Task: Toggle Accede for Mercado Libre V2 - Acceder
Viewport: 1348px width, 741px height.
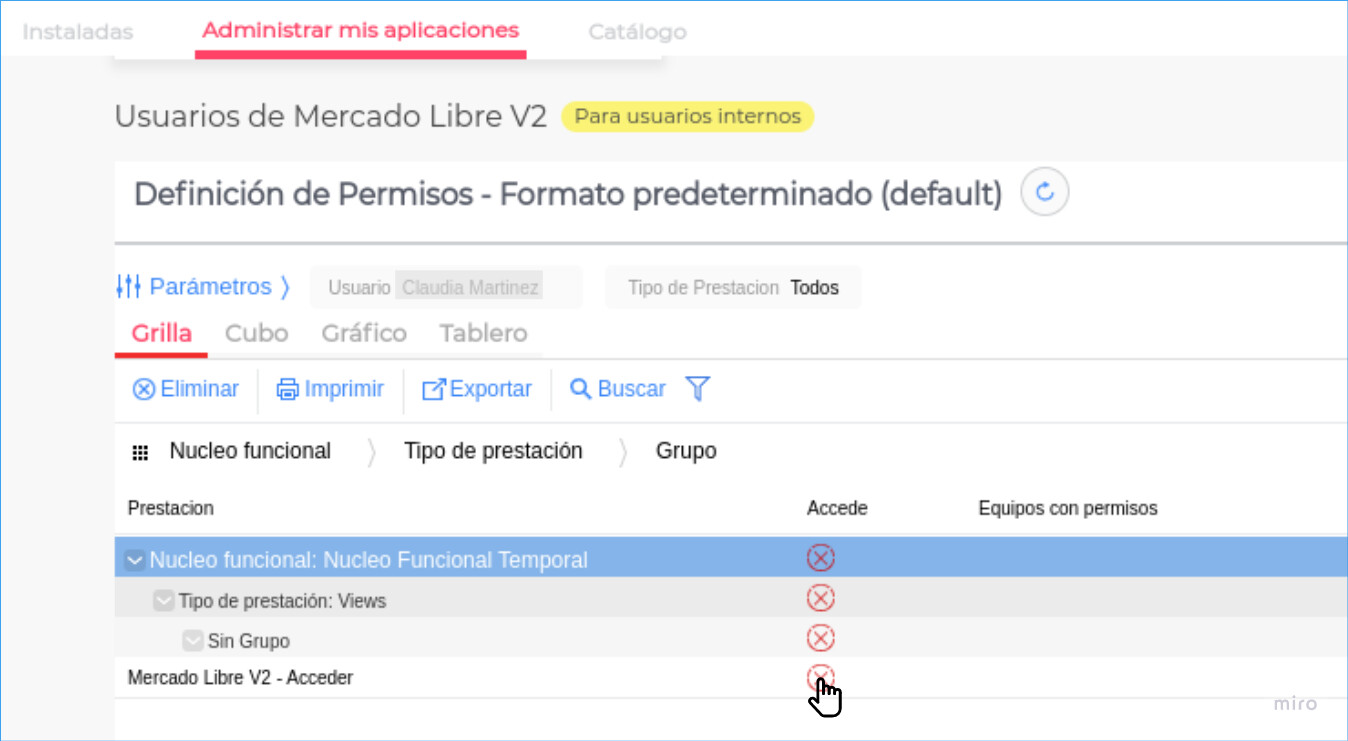Action: click(820, 677)
